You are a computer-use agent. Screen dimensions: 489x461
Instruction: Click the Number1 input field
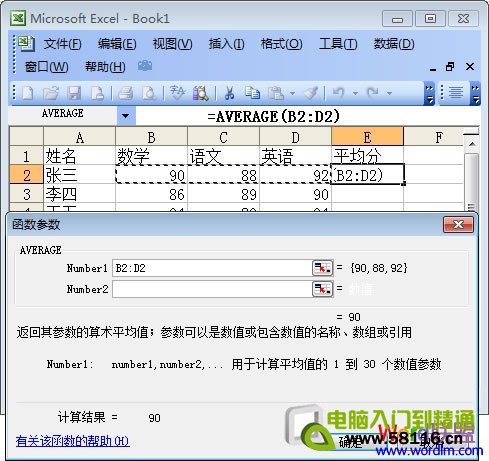(x=213, y=268)
